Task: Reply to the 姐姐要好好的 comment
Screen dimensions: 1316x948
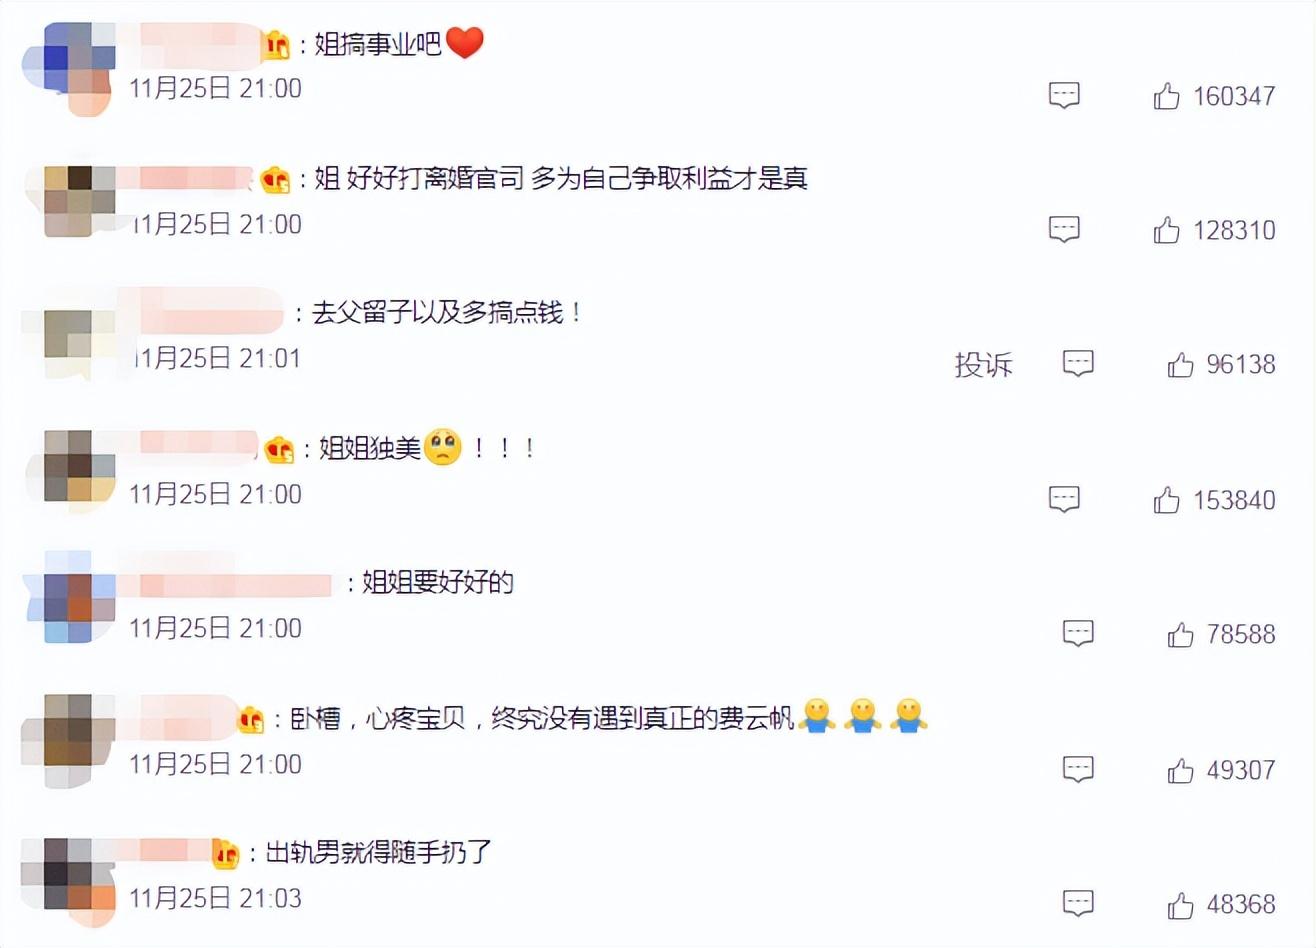Action: coord(1078,634)
